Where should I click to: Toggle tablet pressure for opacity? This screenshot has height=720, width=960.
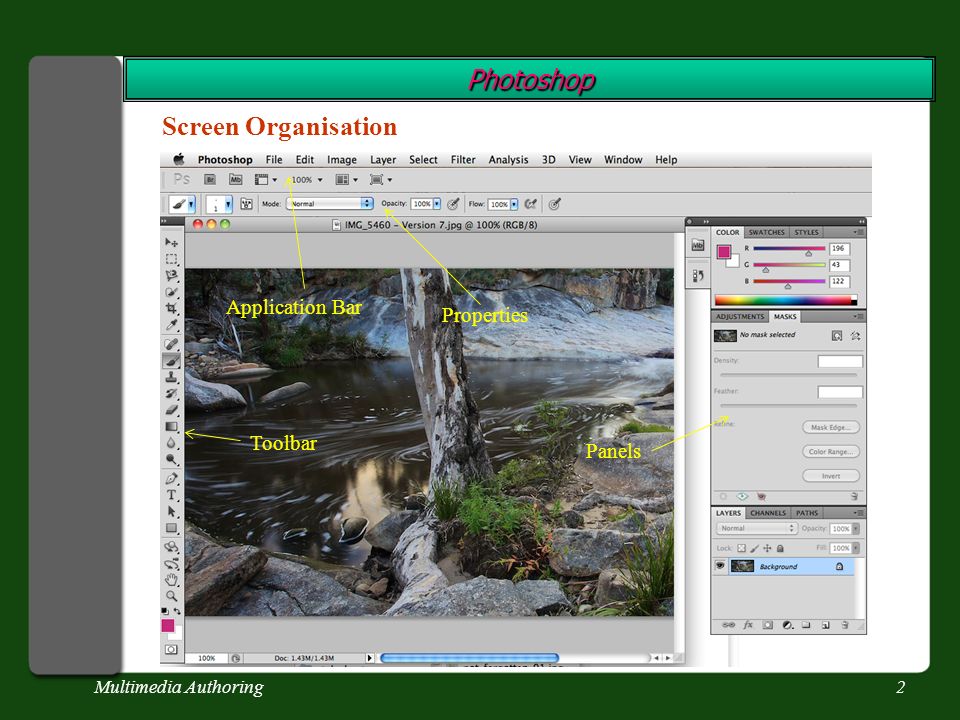click(x=453, y=204)
